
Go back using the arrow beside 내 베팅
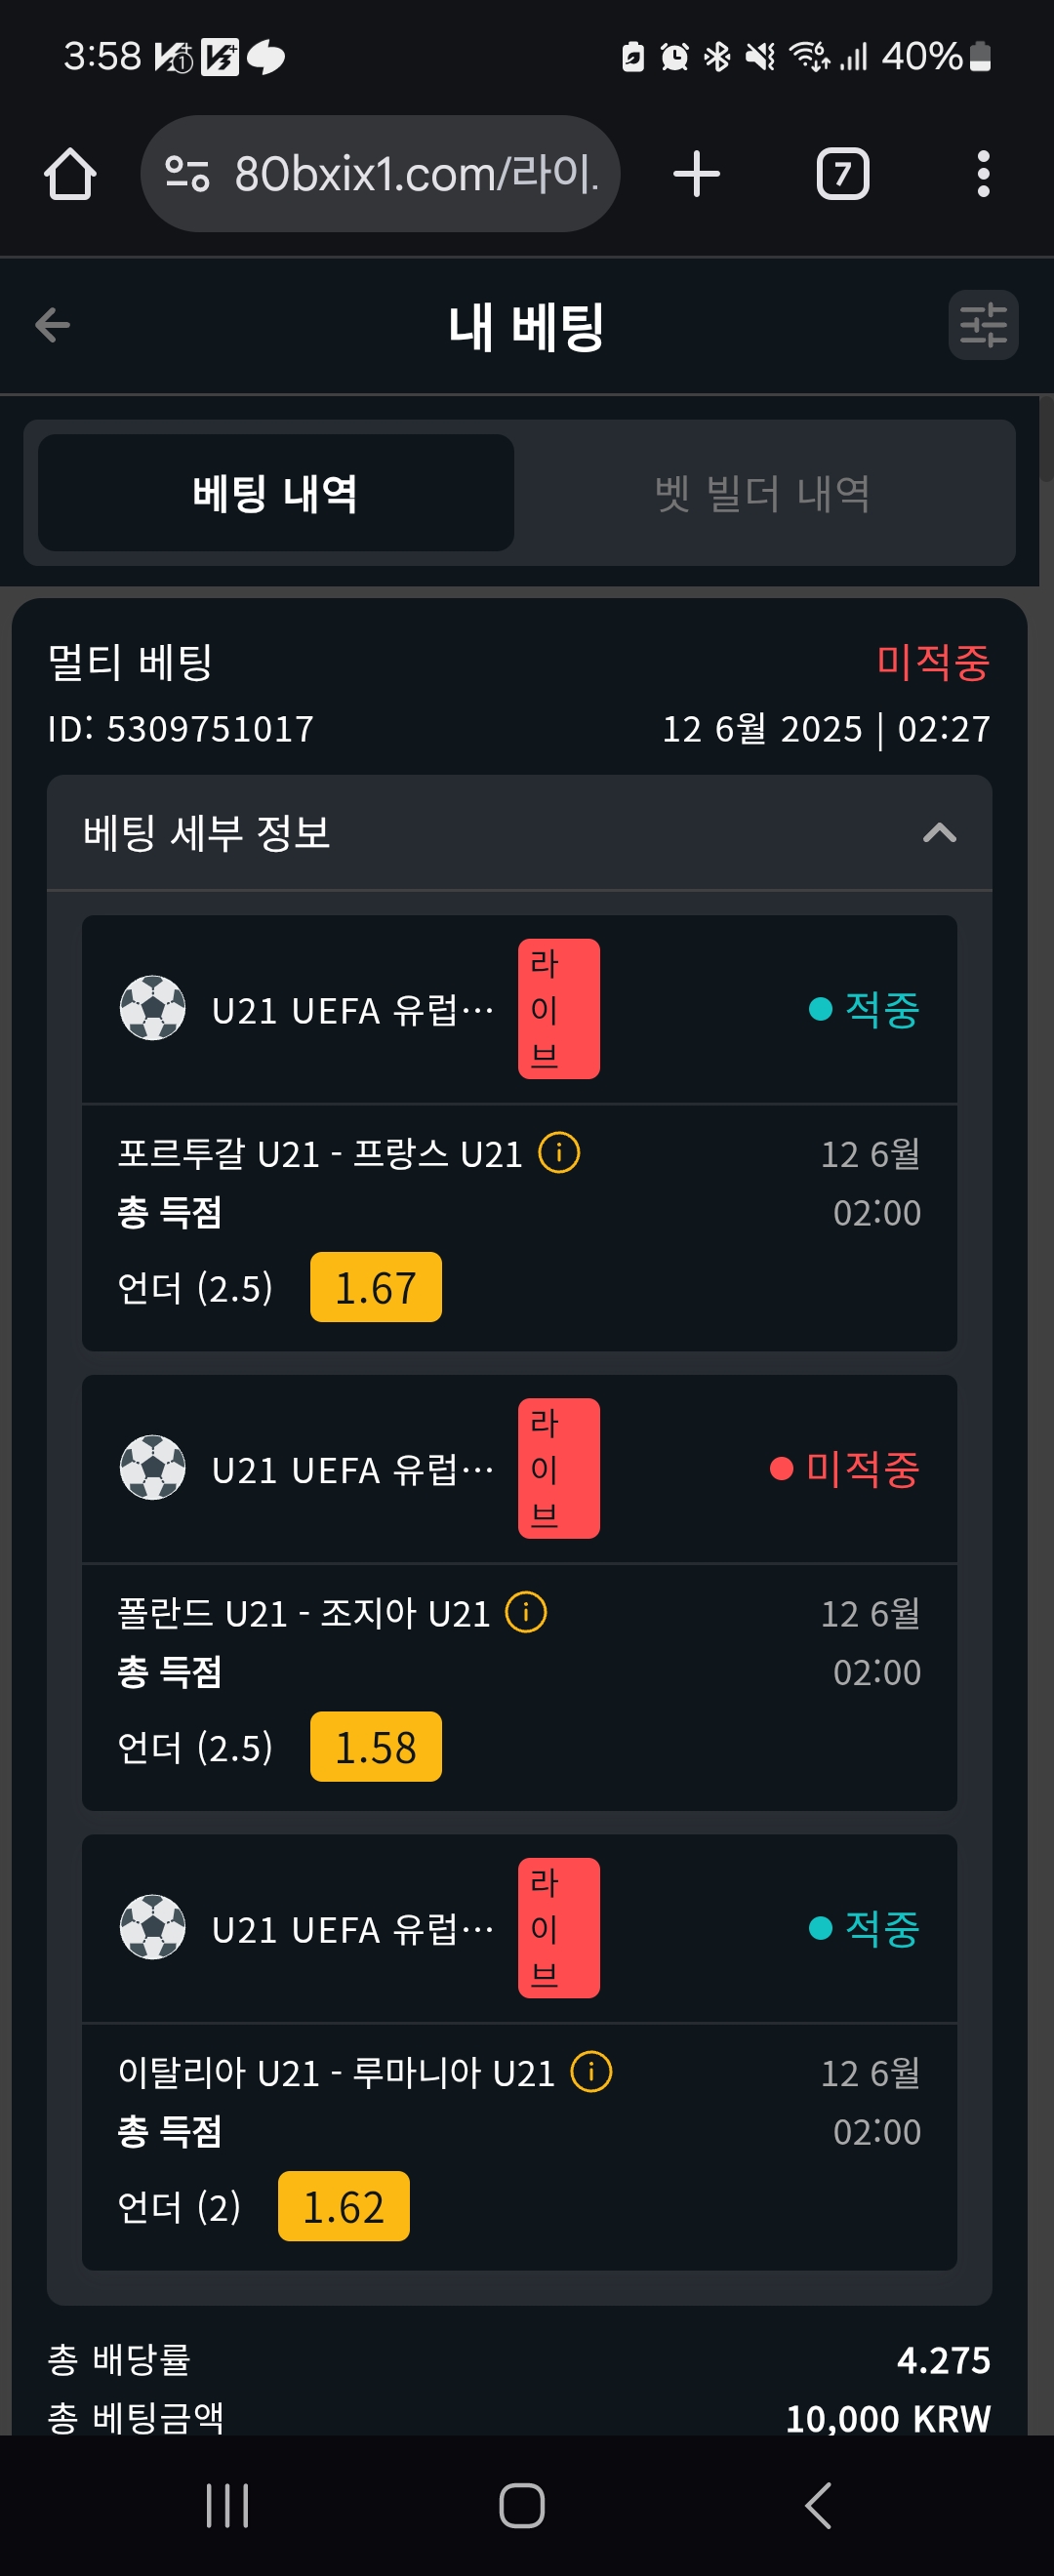point(52,325)
